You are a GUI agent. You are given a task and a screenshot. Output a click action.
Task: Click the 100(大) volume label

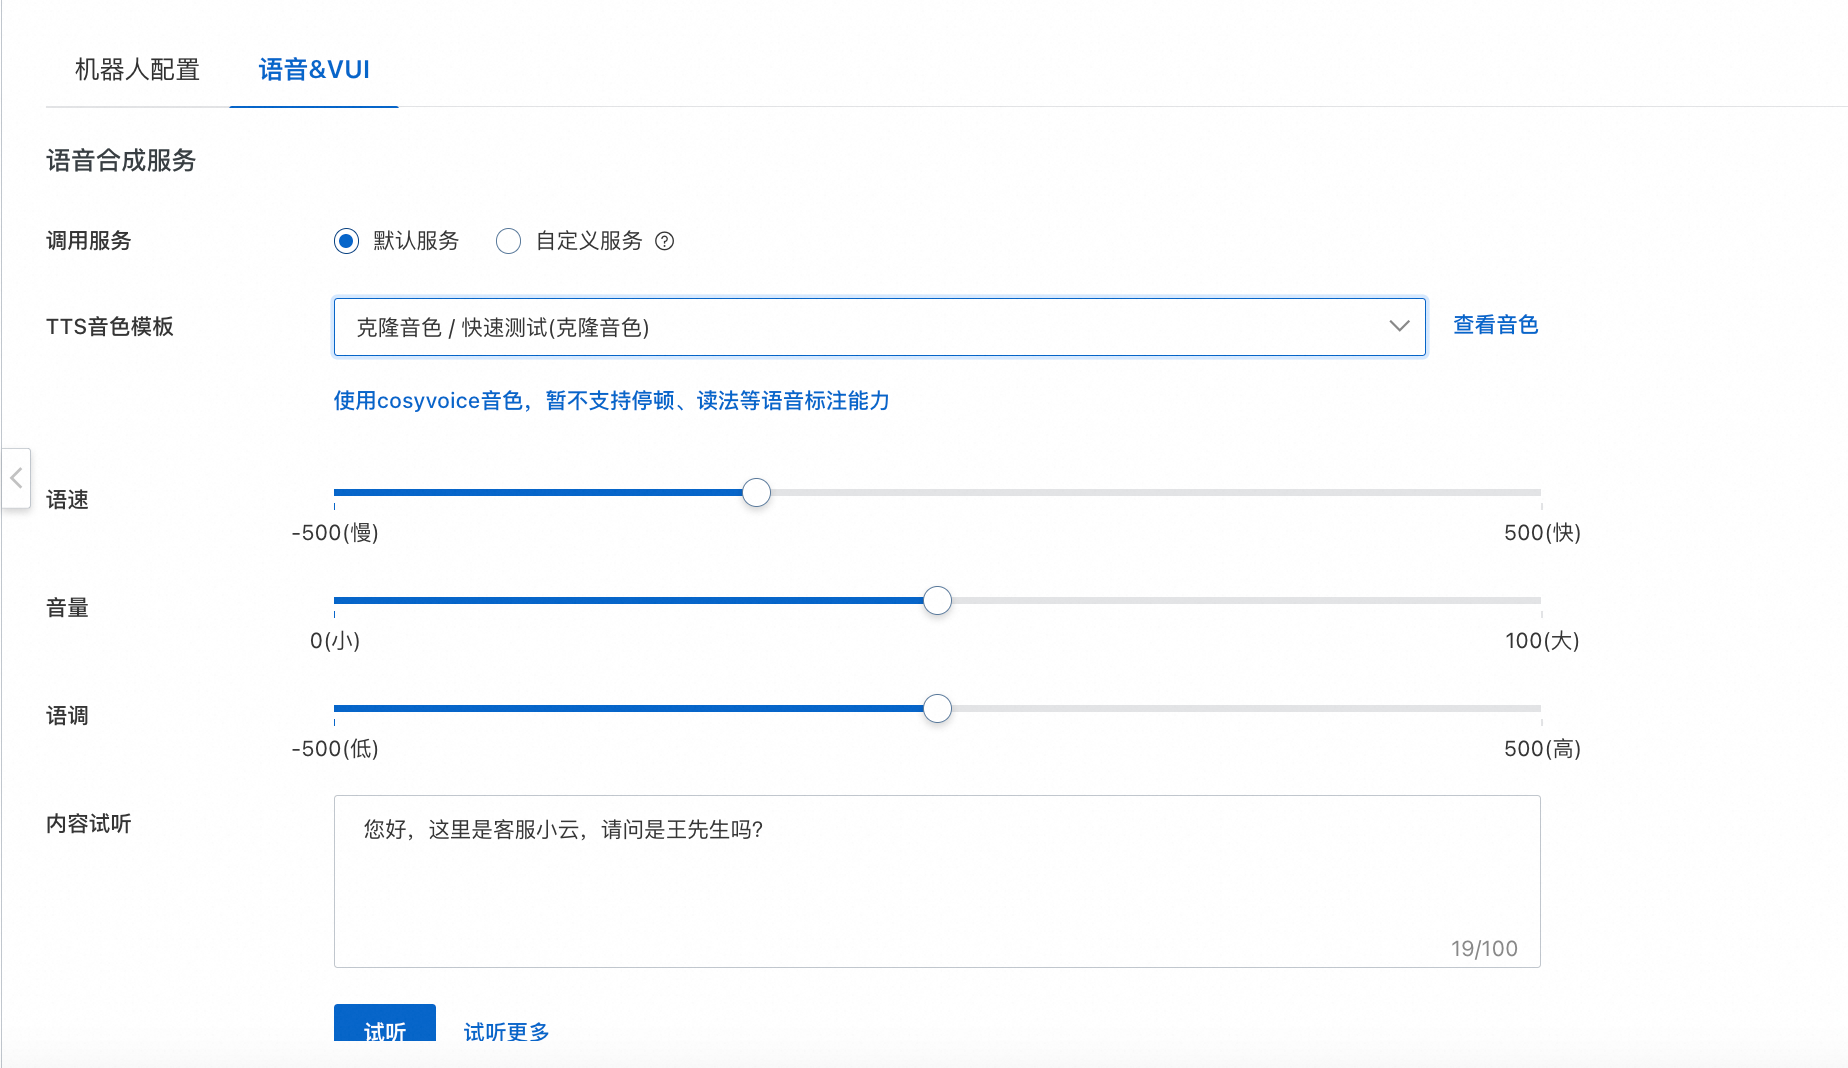point(1542,641)
